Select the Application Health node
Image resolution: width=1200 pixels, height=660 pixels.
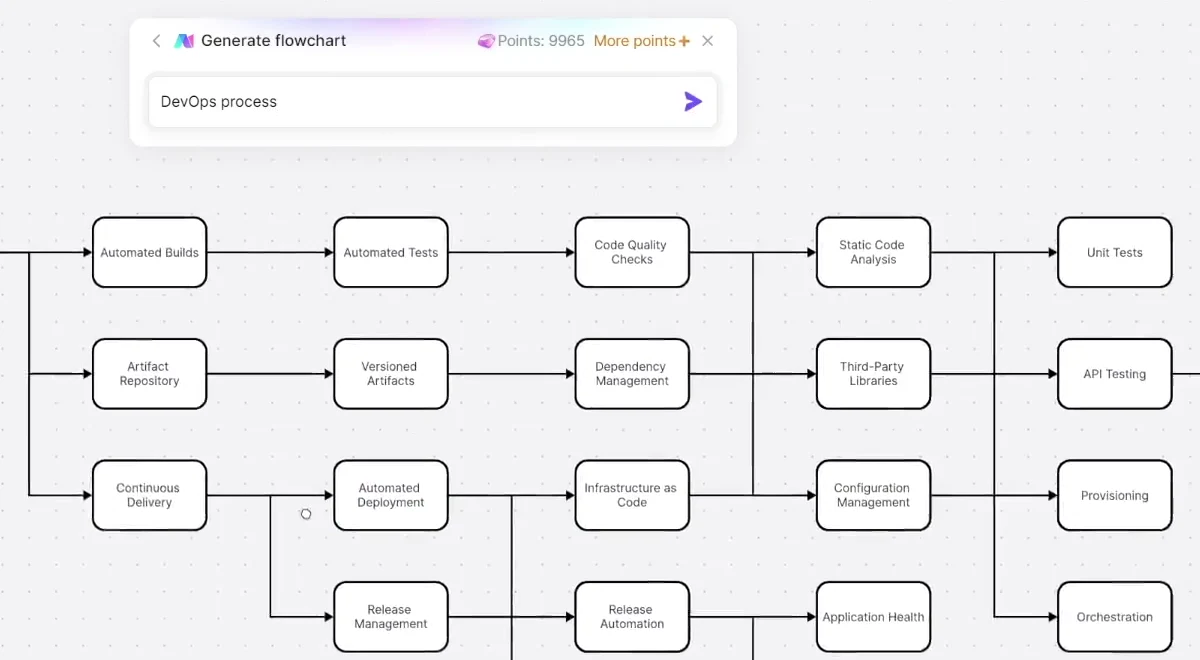873,617
